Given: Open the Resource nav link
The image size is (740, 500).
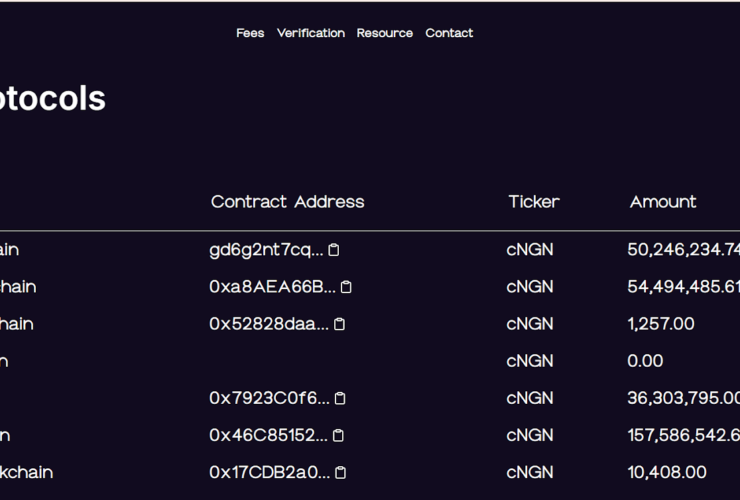Looking at the screenshot, I should (x=385, y=33).
